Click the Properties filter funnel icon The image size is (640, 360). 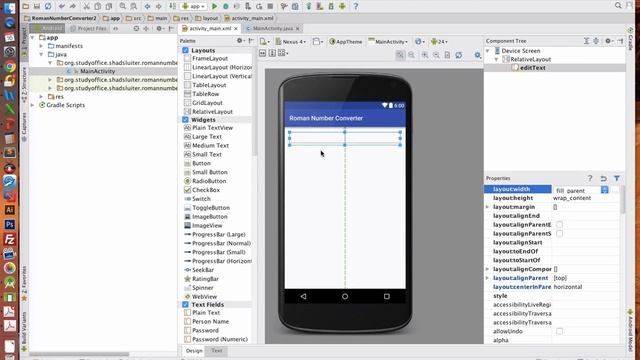[617, 178]
